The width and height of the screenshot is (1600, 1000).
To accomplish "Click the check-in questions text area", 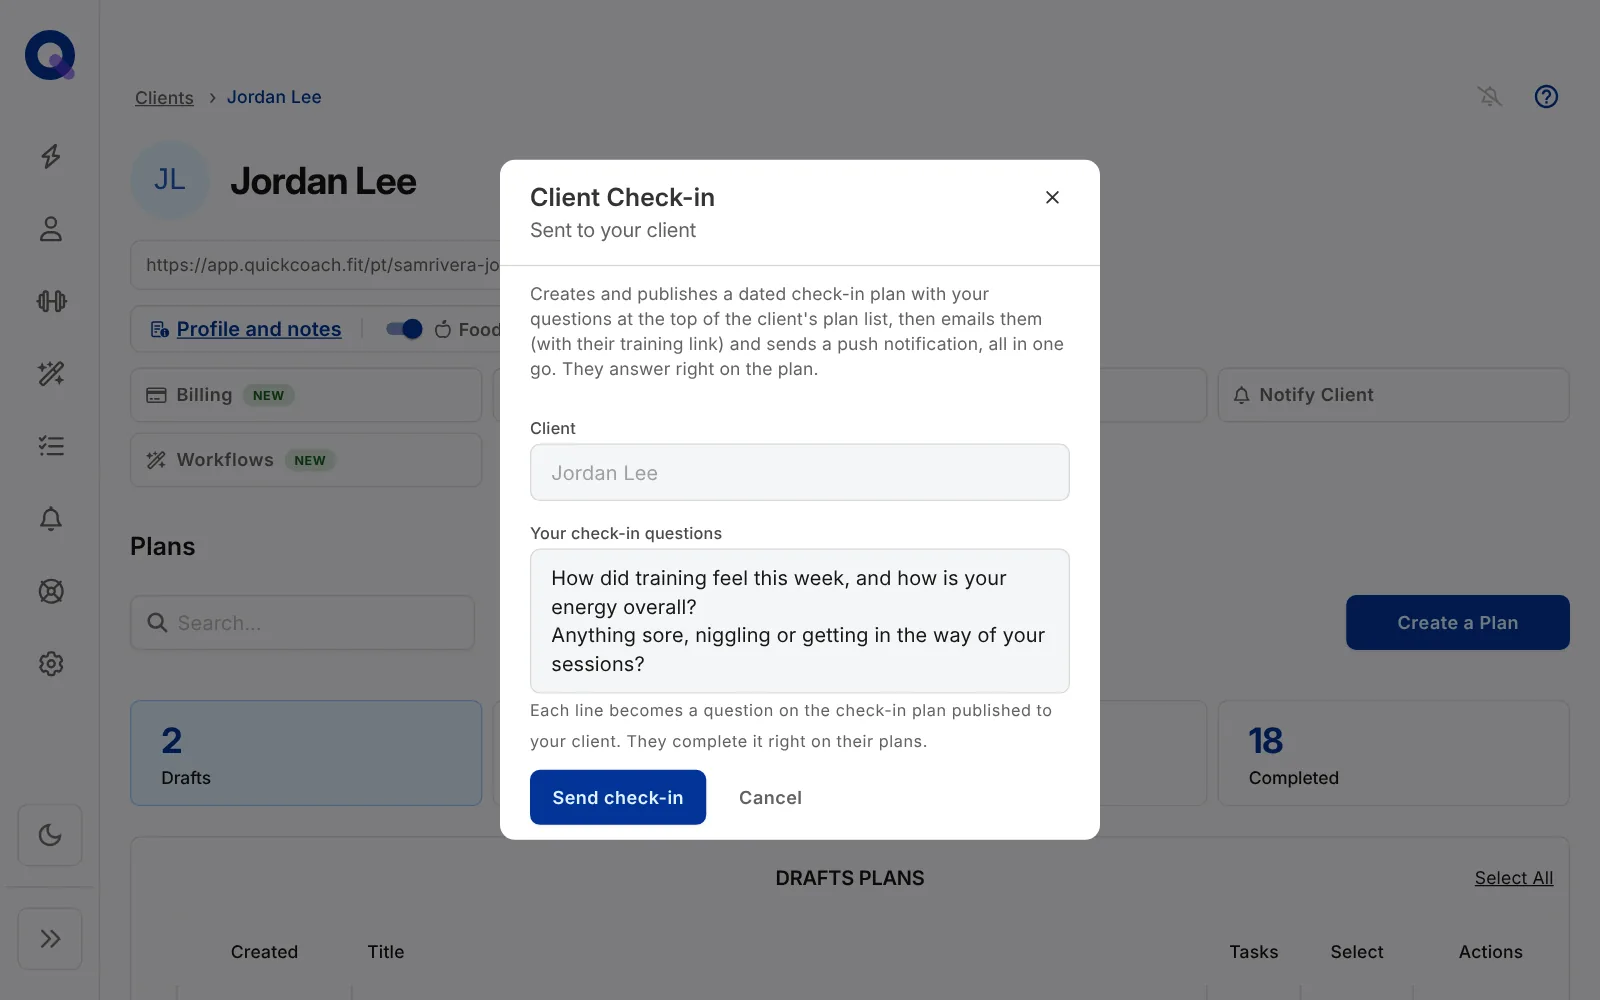I will pos(800,621).
